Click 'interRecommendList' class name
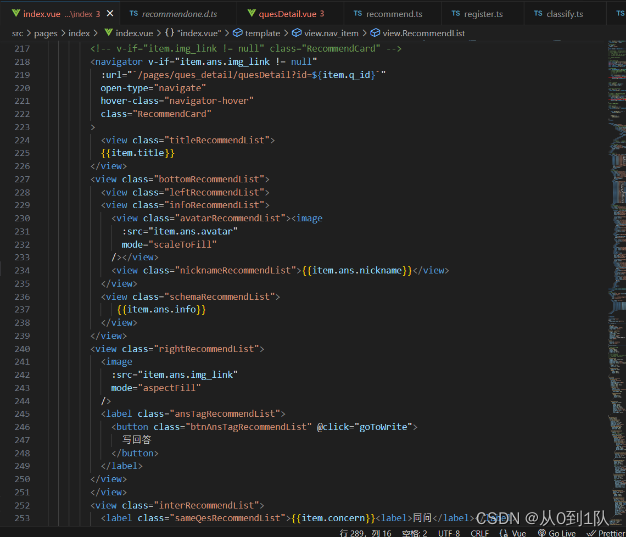The height and width of the screenshot is (537, 626). click(206, 505)
